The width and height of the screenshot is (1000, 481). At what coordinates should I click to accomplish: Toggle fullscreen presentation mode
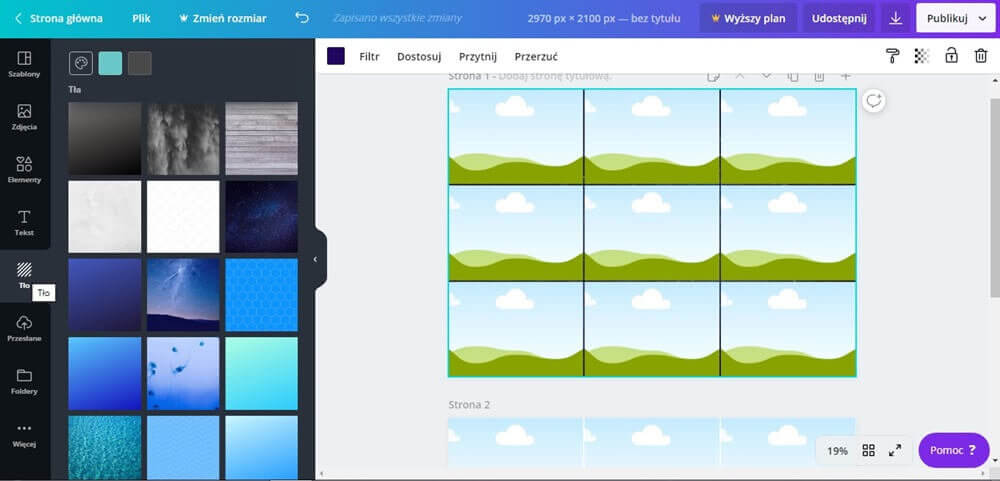point(895,451)
